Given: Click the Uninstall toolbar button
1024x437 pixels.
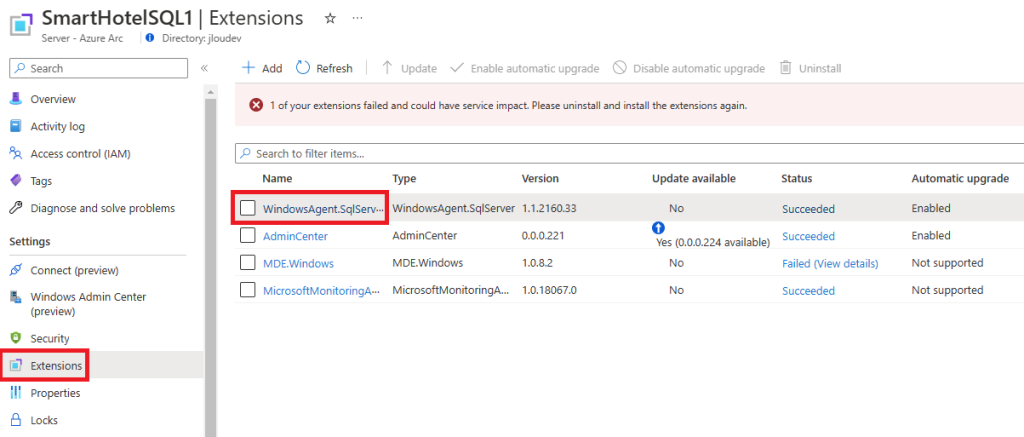Looking at the screenshot, I should click(810, 68).
